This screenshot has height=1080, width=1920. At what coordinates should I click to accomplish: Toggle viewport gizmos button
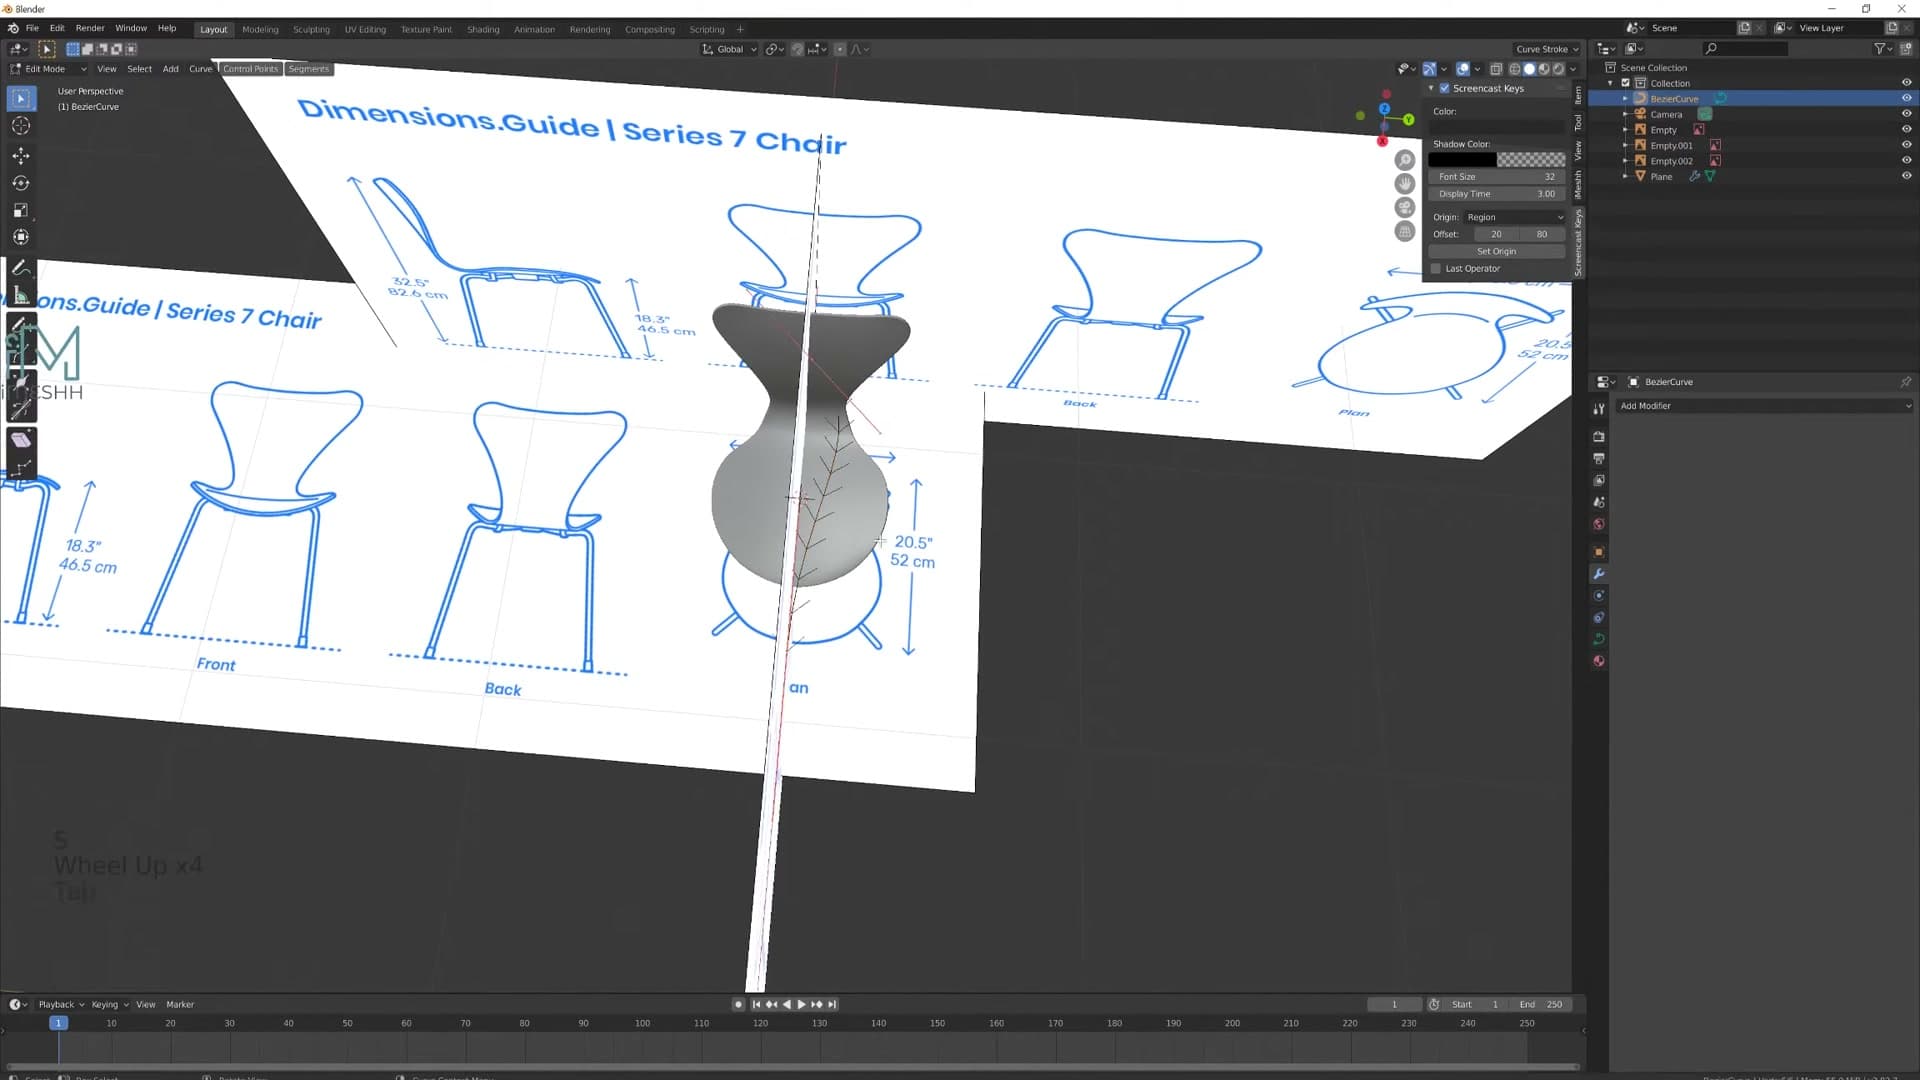(1430, 69)
